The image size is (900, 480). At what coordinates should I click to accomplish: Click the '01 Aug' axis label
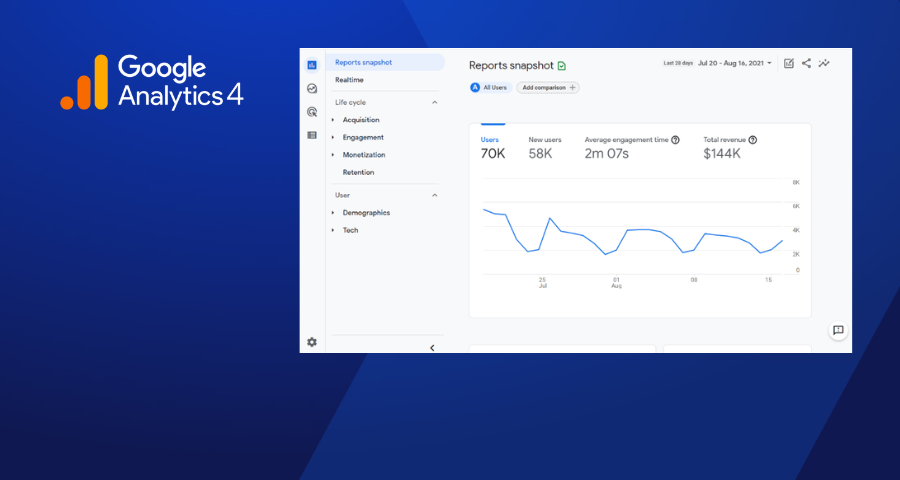pyautogui.click(x=616, y=282)
